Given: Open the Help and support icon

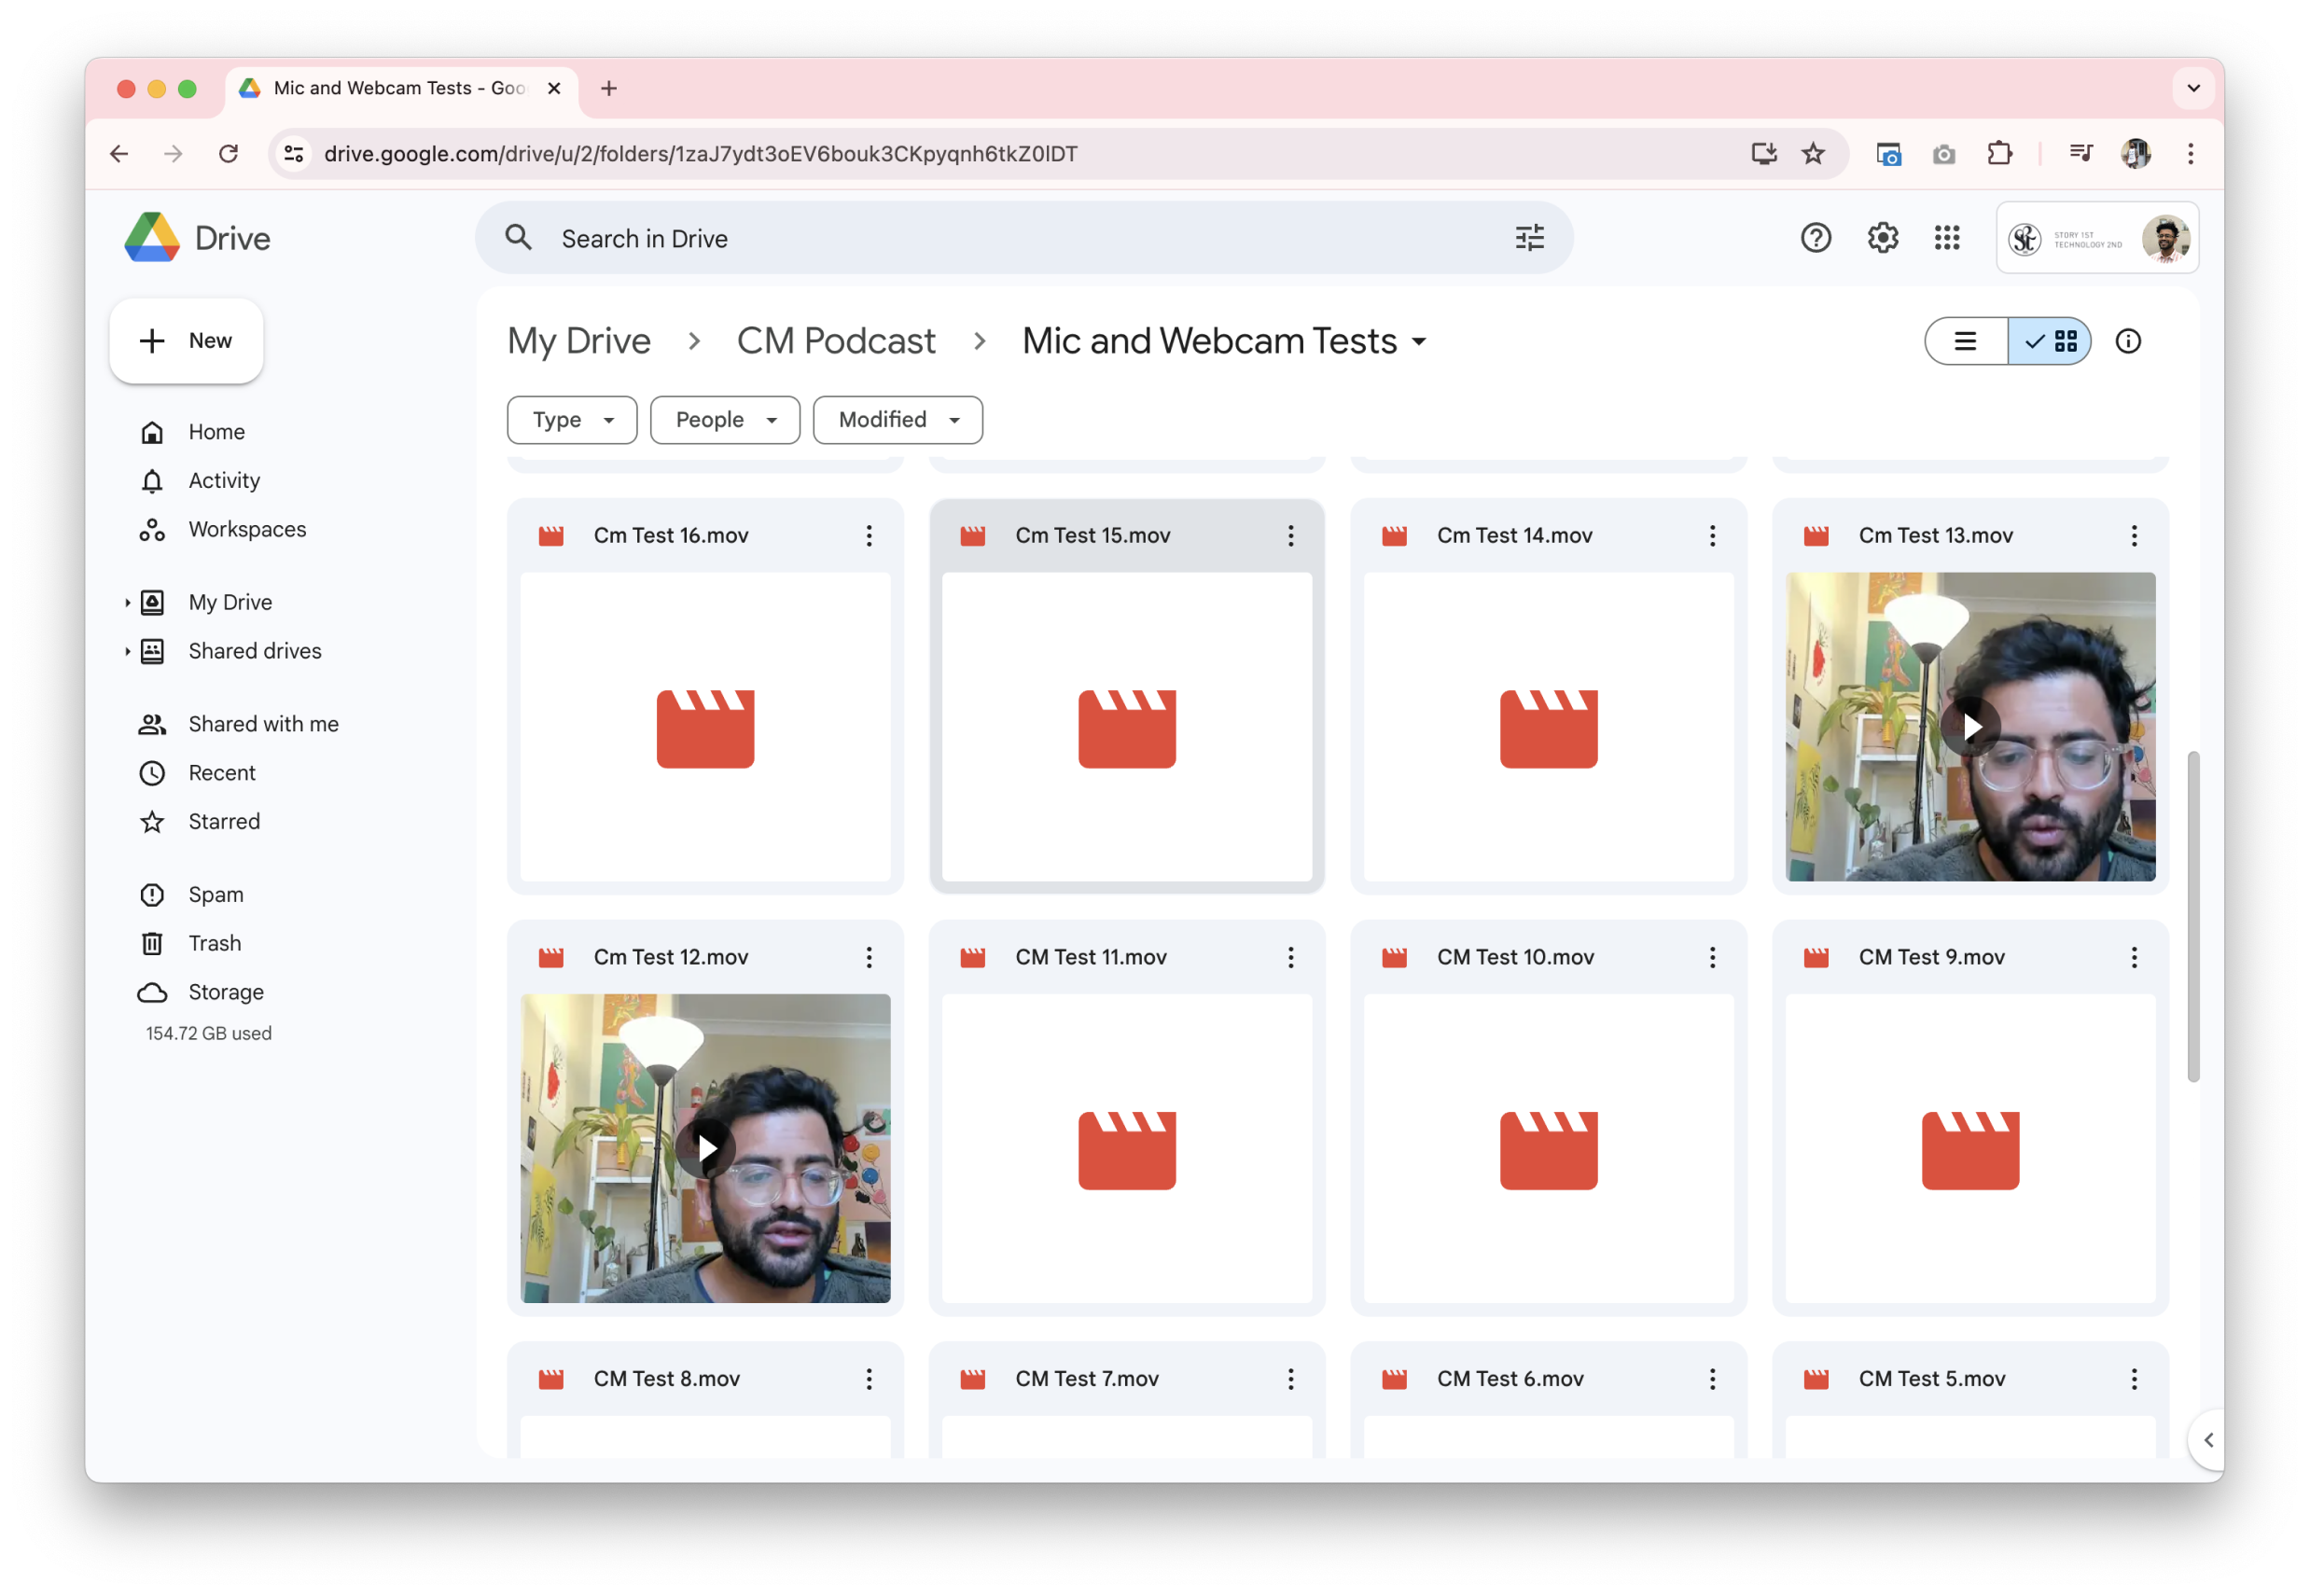Looking at the screenshot, I should pyautogui.click(x=1815, y=238).
